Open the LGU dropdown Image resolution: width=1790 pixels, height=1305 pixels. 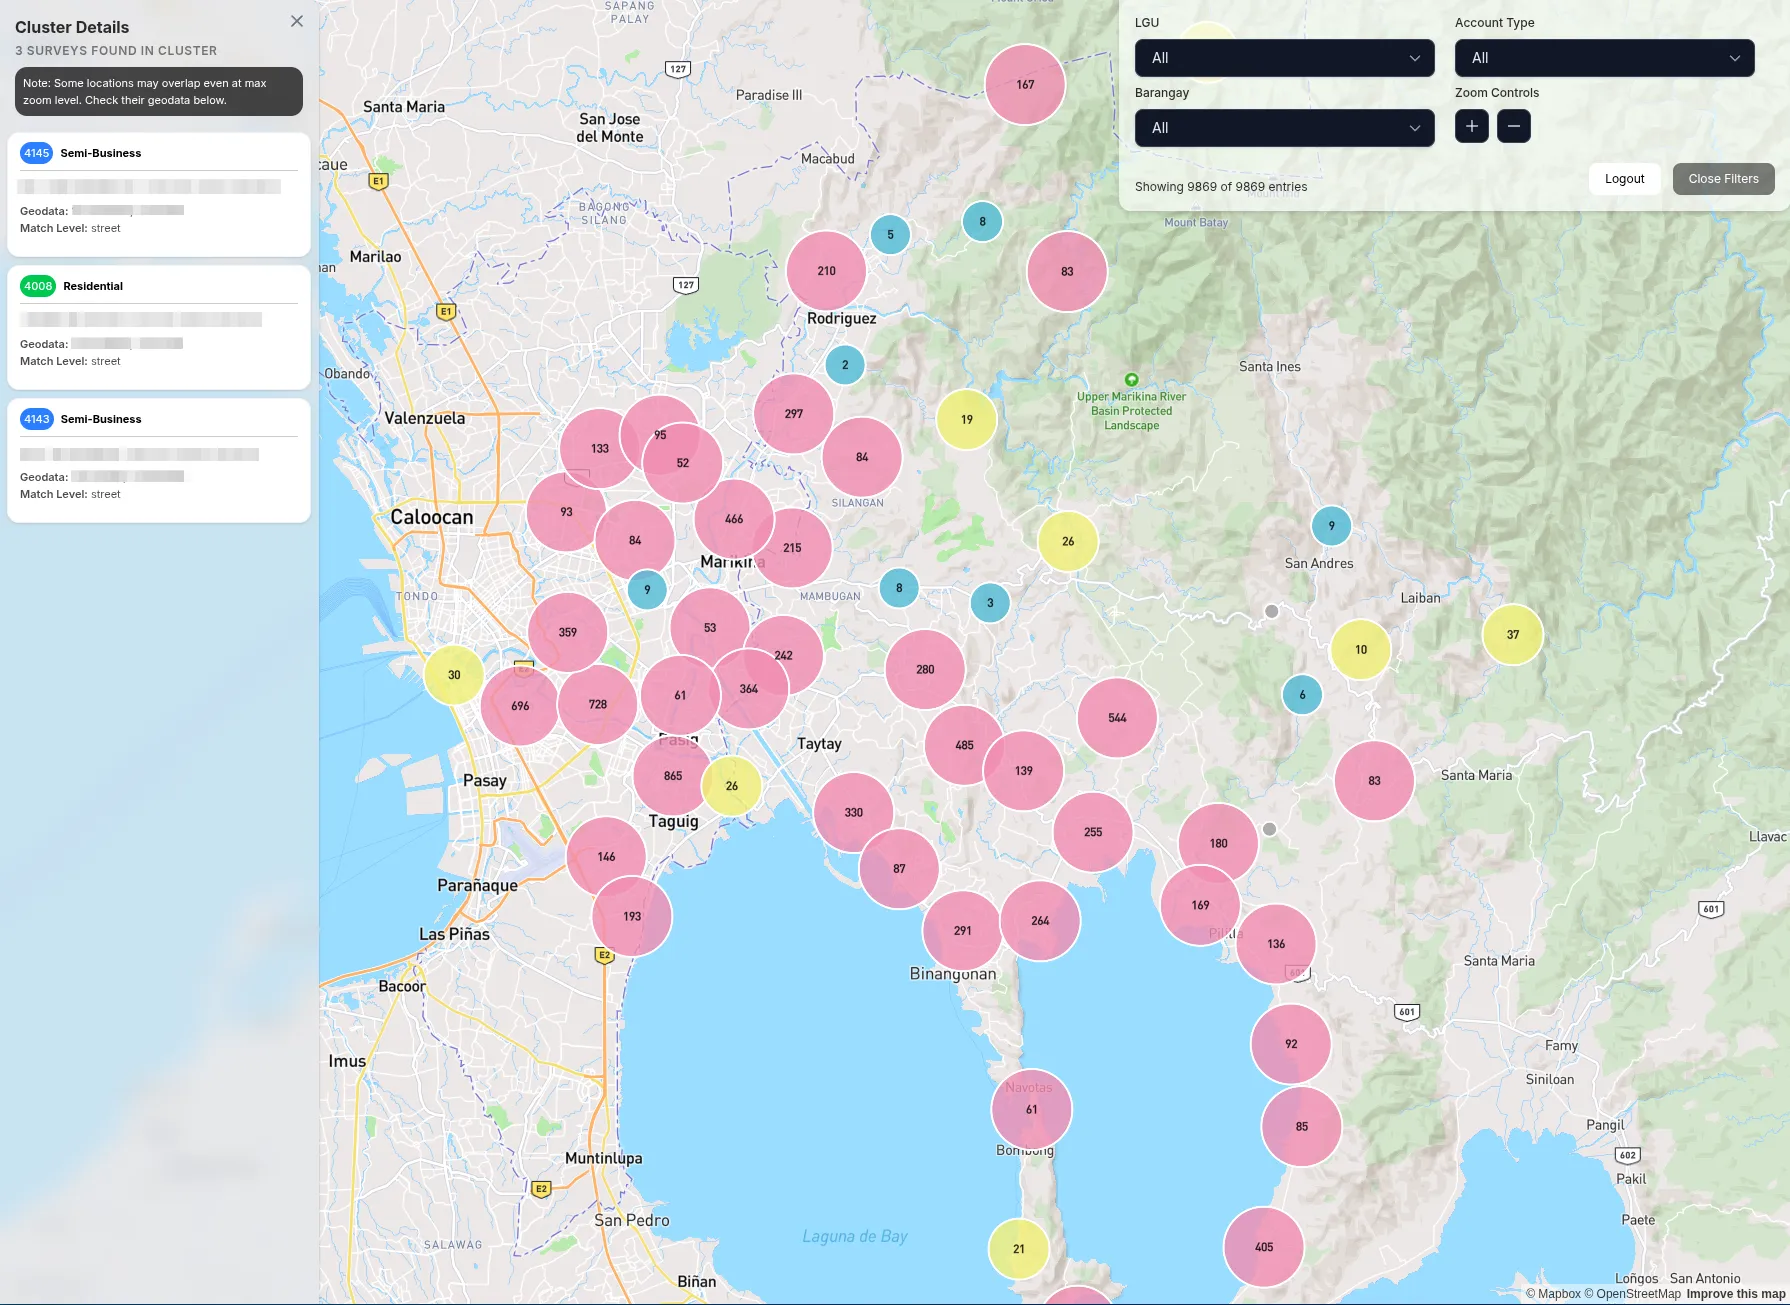coord(1284,58)
